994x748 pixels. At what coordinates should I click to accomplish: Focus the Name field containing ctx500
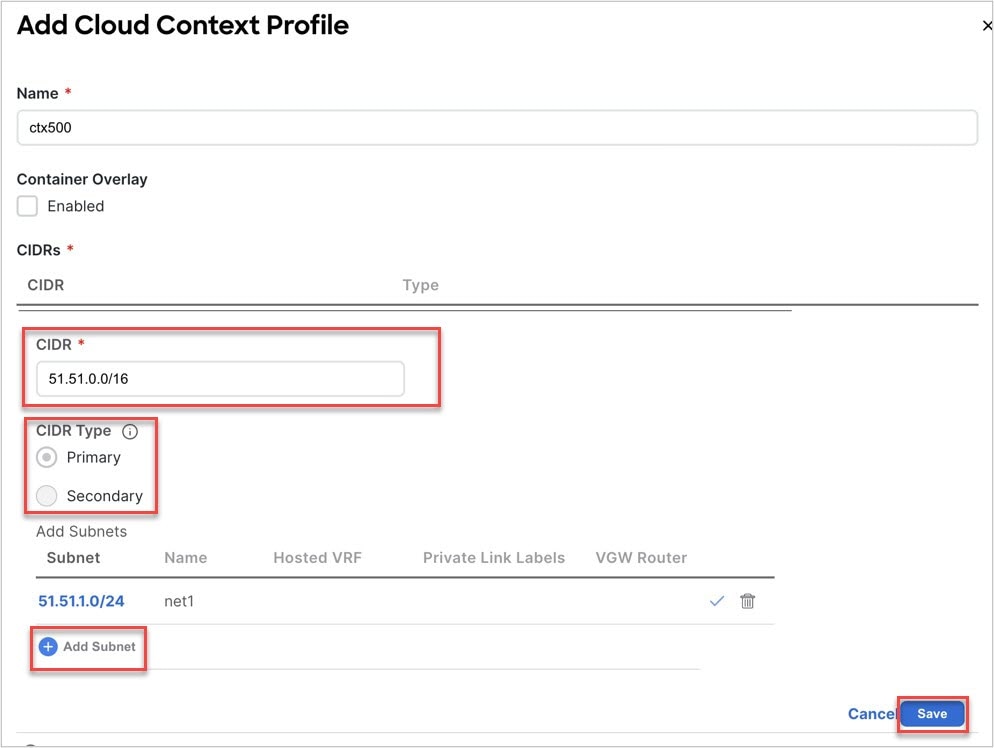click(x=497, y=127)
